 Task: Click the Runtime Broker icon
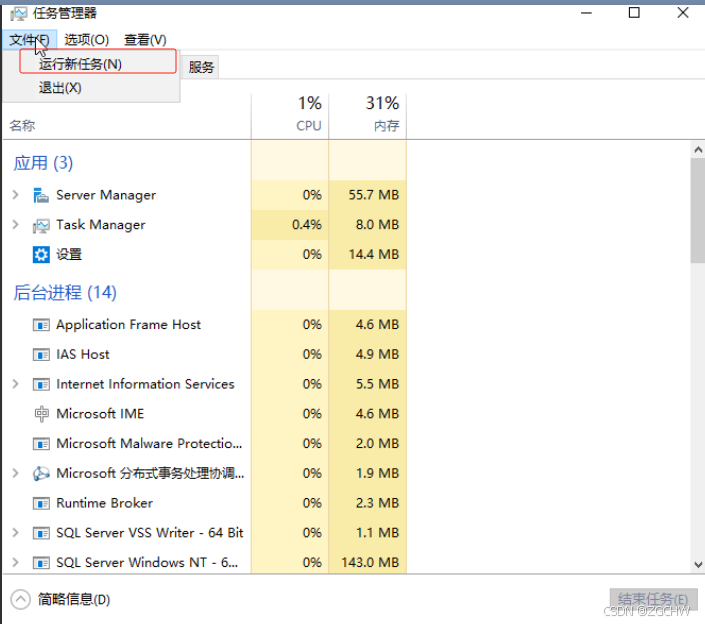point(41,503)
